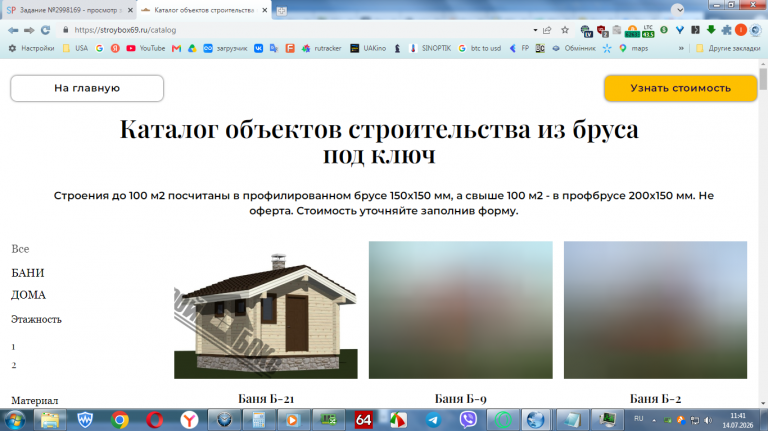Open the Баня Б-21 house image

[x=265, y=310]
